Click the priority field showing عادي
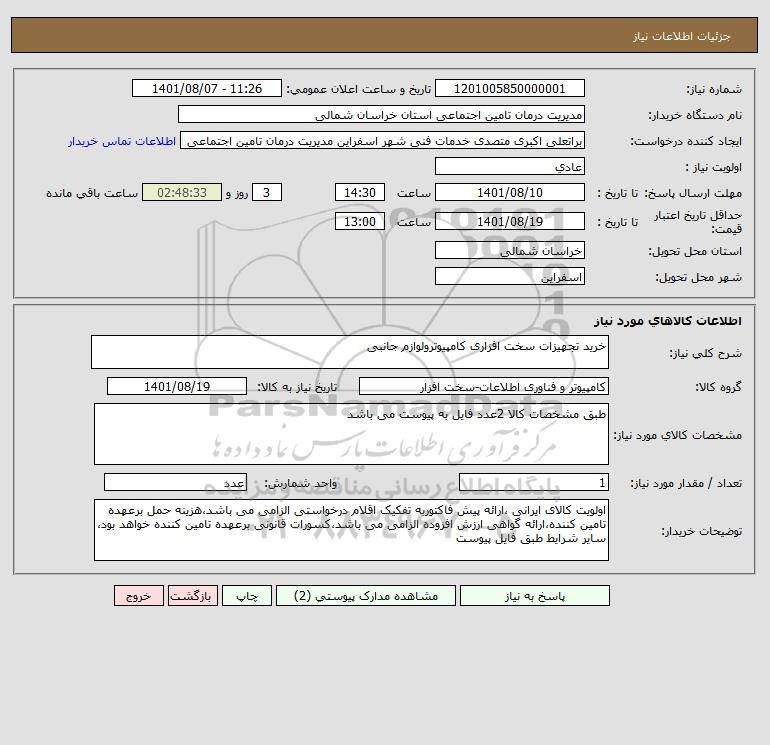The image size is (770, 745). 510,166
